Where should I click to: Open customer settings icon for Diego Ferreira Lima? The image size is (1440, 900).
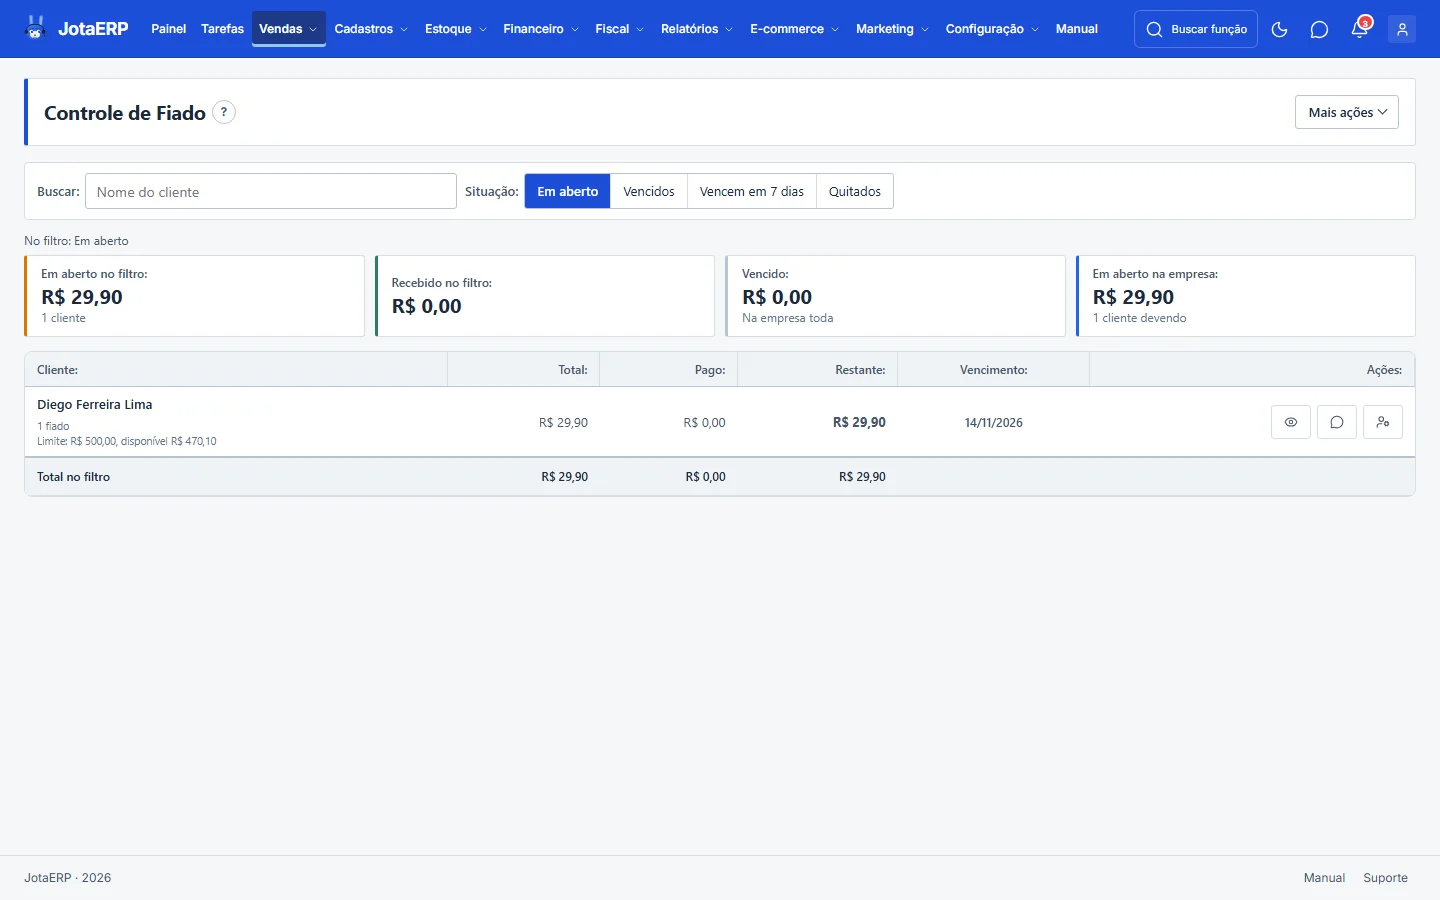click(x=1383, y=422)
